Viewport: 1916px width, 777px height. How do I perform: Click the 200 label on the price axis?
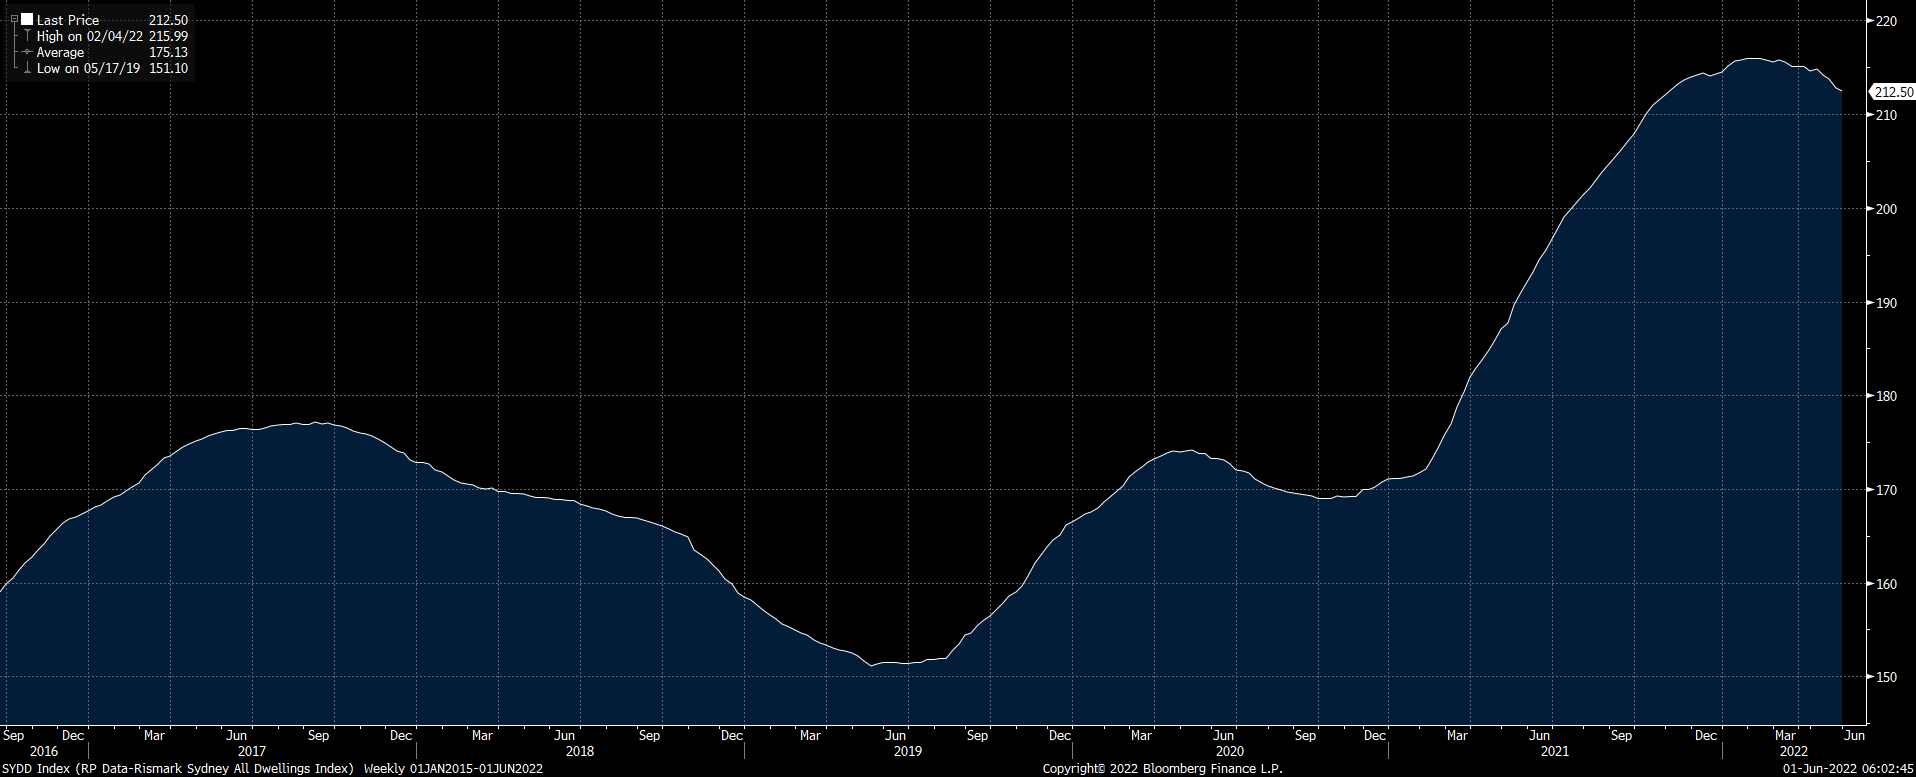click(x=1886, y=209)
